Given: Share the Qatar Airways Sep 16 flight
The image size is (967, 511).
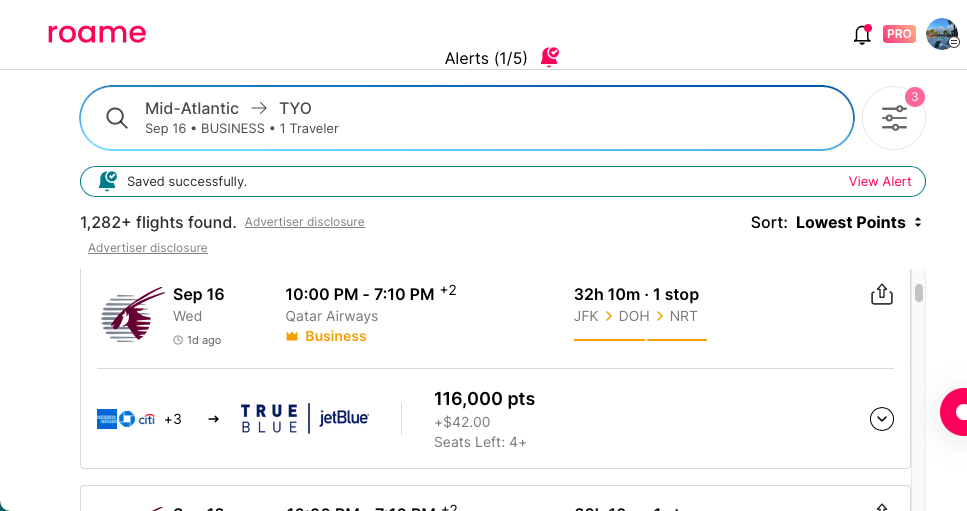Looking at the screenshot, I should point(881,294).
